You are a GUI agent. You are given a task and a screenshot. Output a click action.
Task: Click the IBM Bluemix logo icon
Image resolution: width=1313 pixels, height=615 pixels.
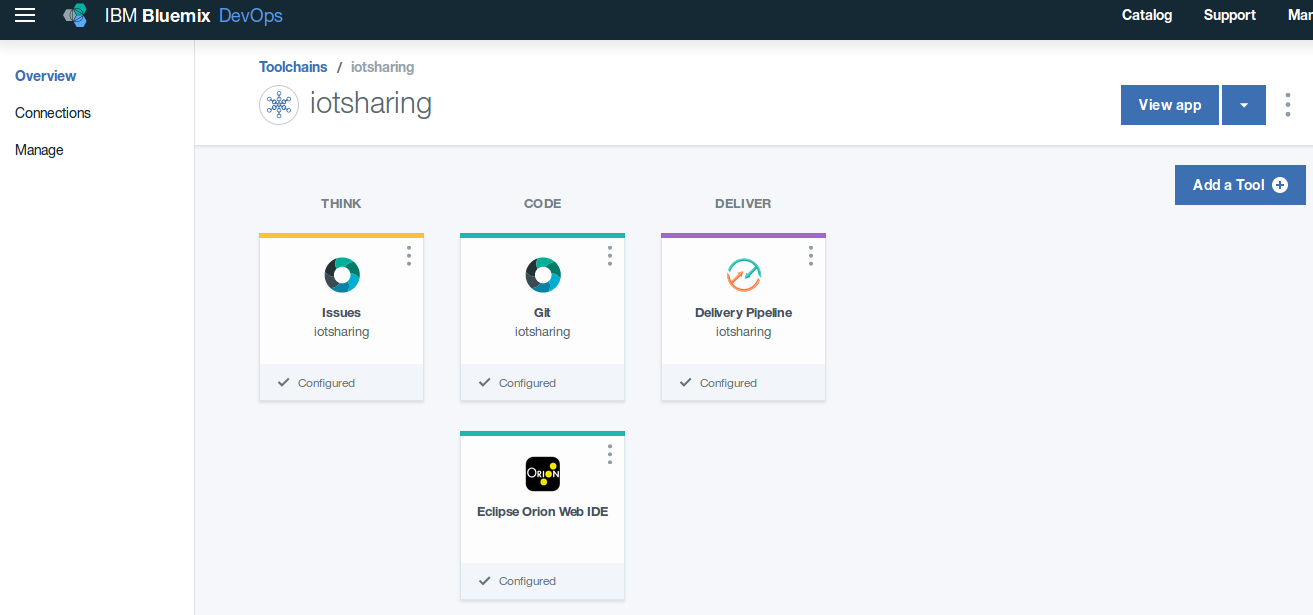pos(74,15)
